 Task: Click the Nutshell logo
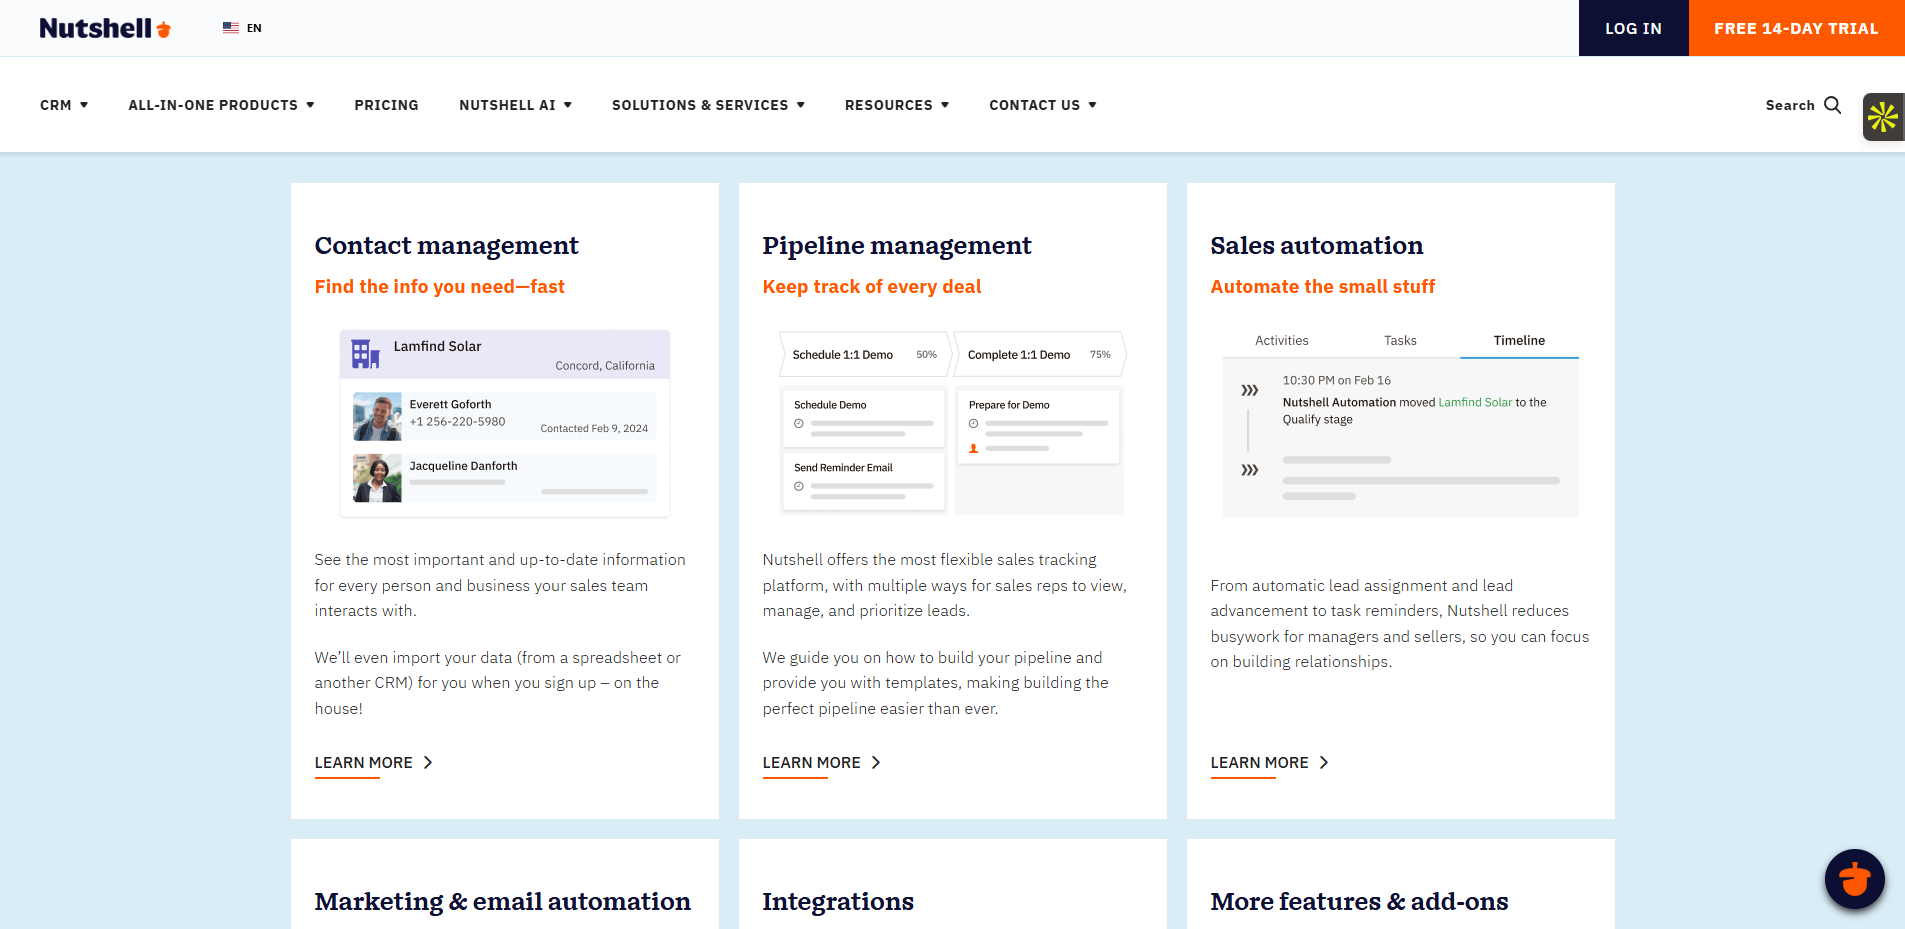105,28
